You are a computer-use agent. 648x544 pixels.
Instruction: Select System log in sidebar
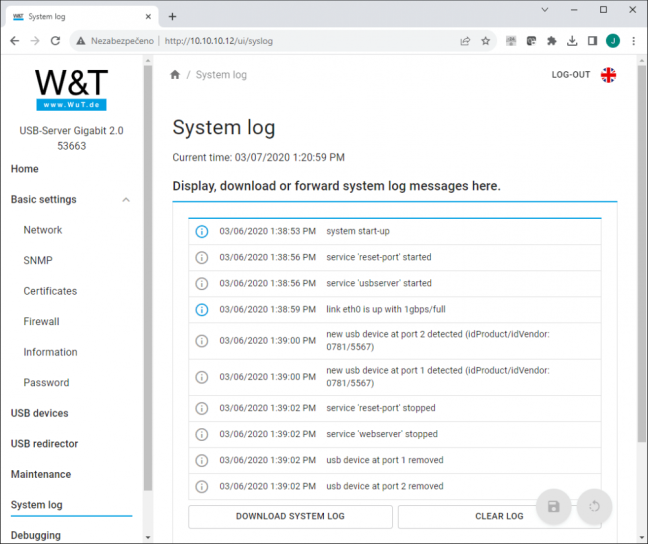[36, 505]
